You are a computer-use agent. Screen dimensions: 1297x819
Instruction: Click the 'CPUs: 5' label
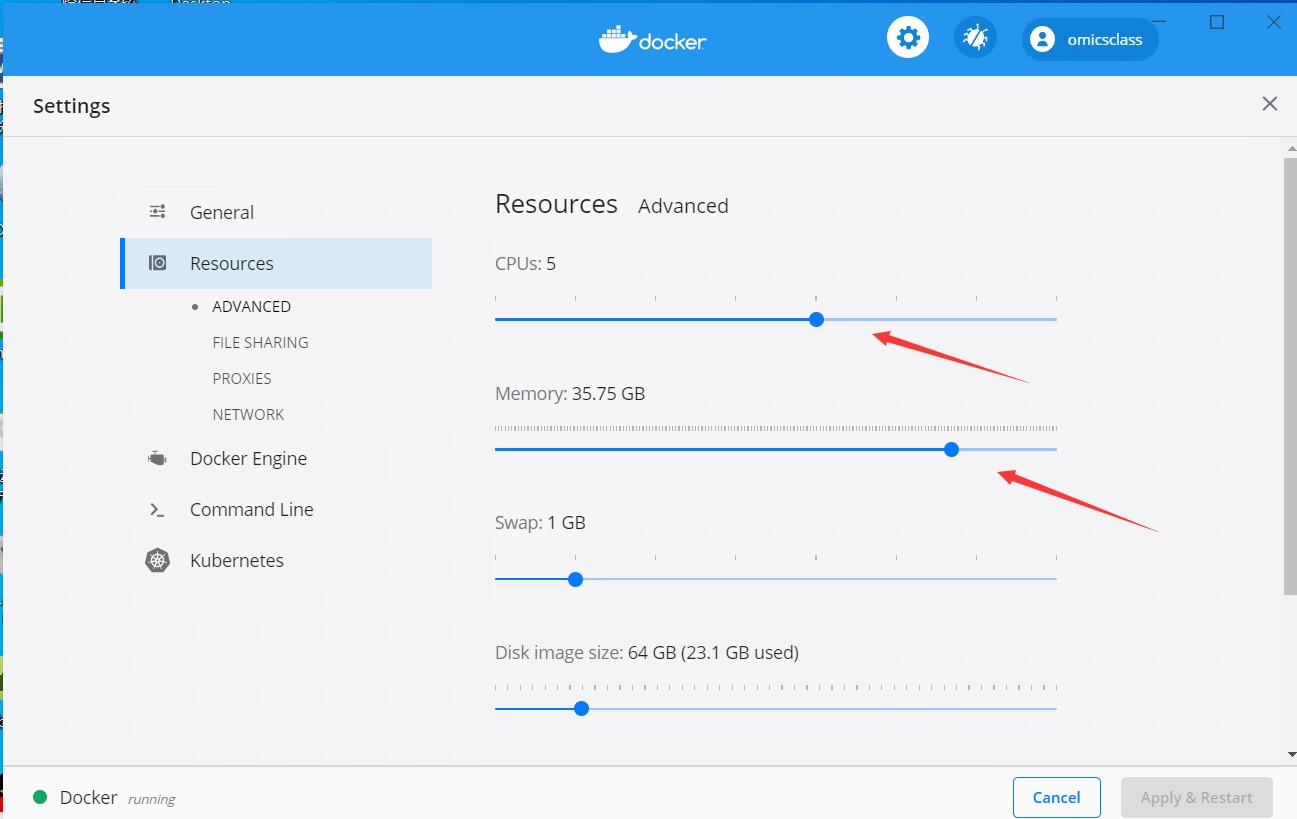[525, 264]
